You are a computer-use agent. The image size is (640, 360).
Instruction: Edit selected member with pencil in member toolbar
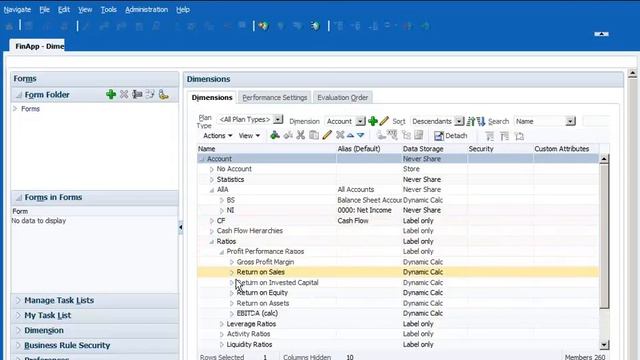327,135
